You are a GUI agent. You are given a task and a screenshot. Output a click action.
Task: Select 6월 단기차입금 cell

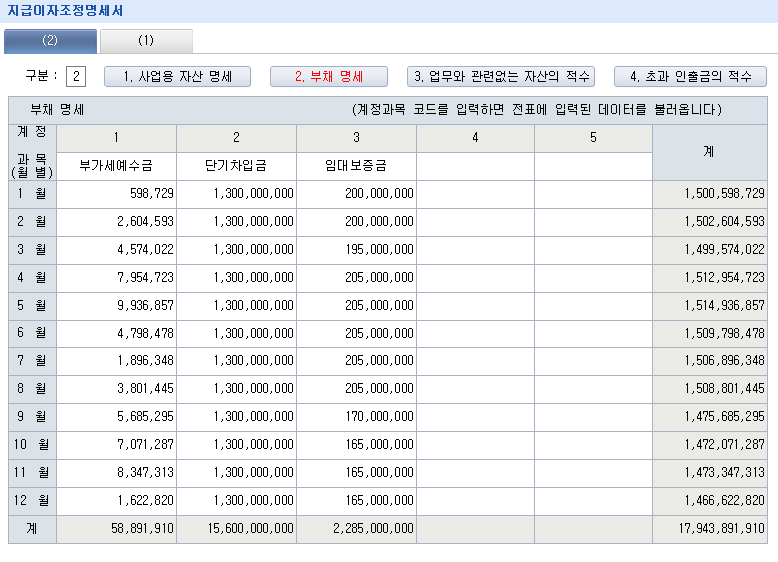(x=236, y=333)
